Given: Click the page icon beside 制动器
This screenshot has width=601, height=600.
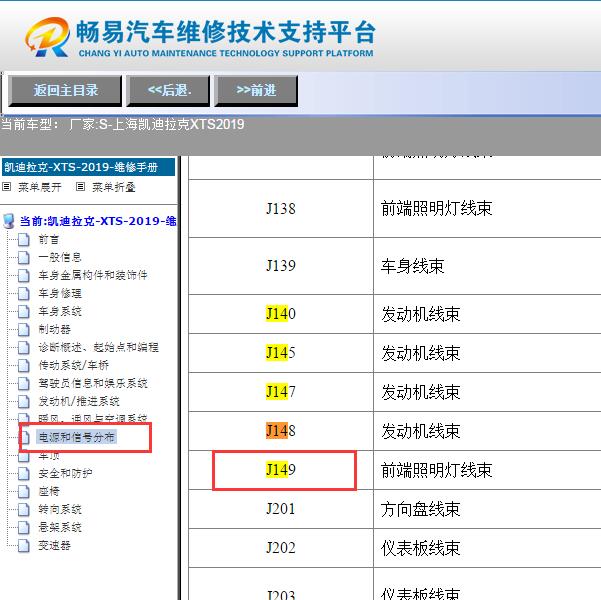Looking at the screenshot, I should coord(24,329).
